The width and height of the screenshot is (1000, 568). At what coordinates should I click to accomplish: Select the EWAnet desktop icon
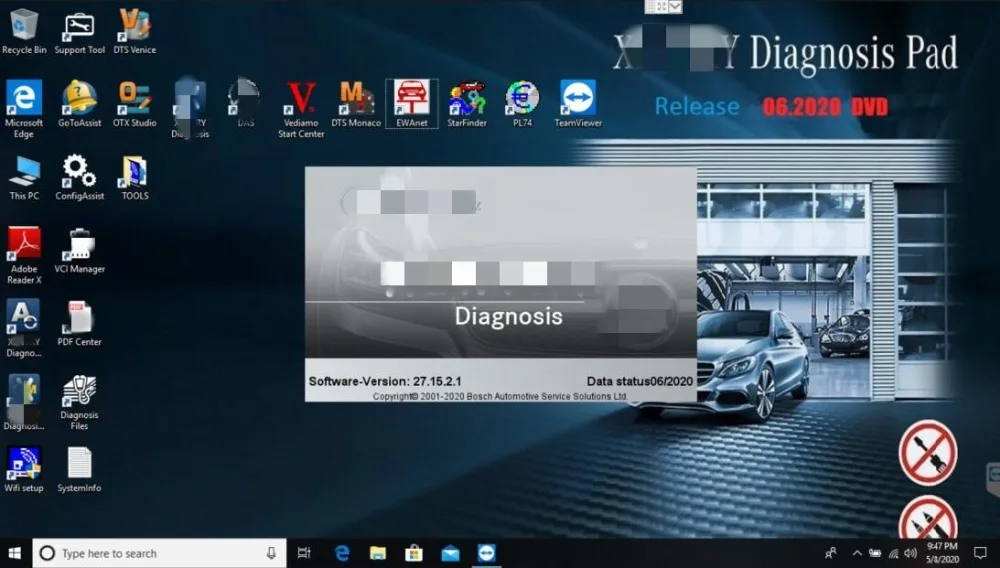pos(411,104)
